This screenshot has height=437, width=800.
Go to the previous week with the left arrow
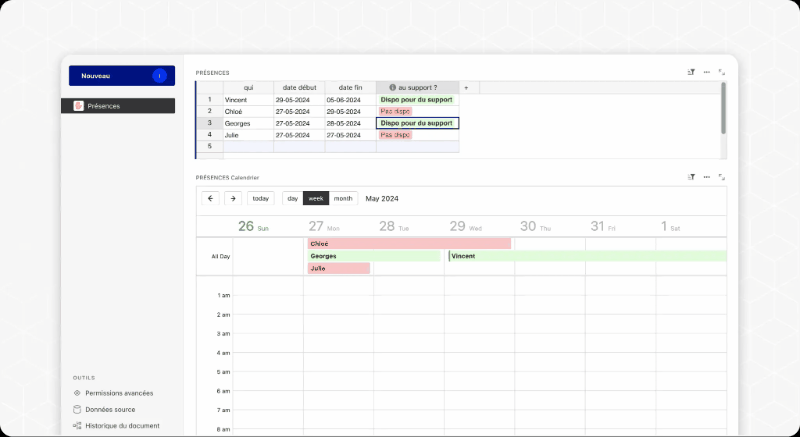coord(210,198)
